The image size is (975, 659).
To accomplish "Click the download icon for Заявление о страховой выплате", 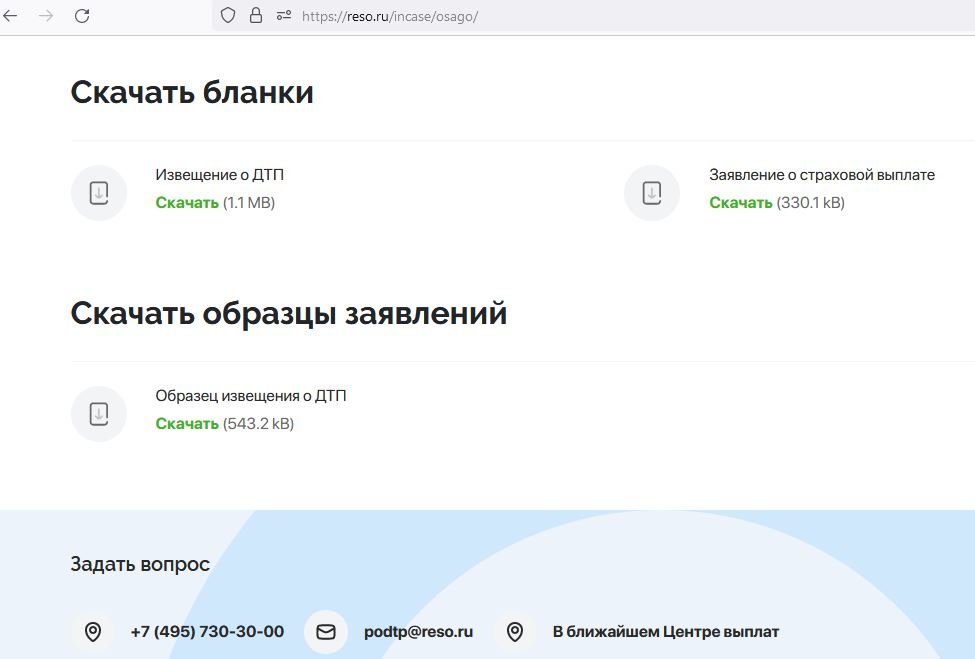I will coord(652,193).
